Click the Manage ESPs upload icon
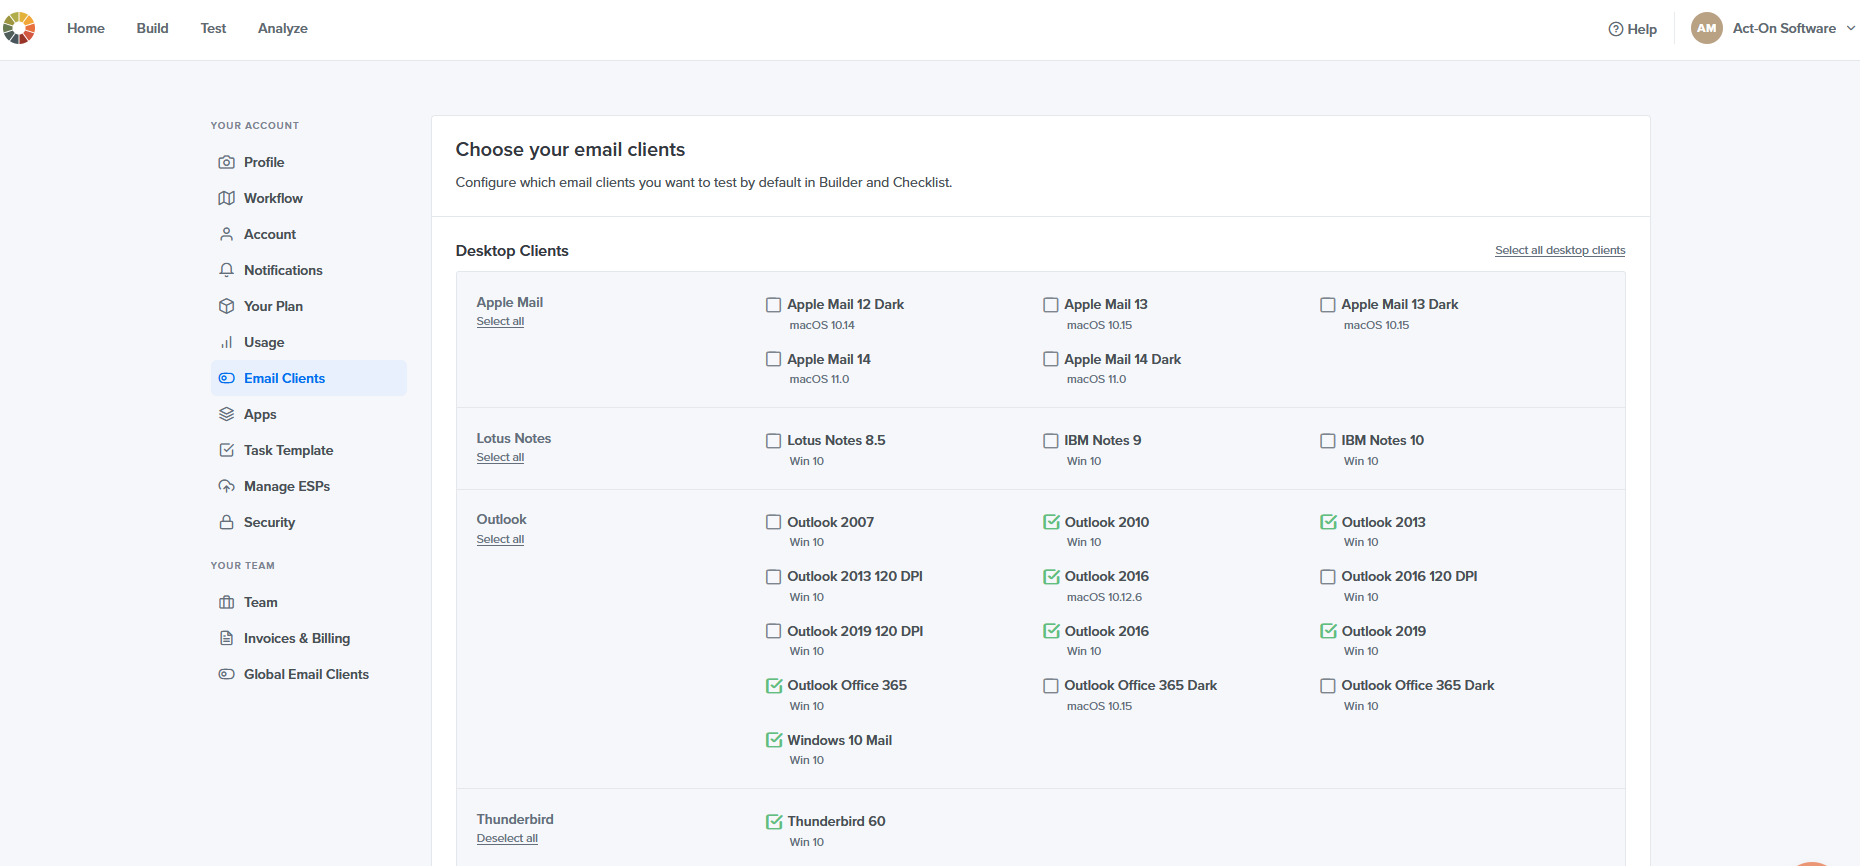 pos(227,486)
